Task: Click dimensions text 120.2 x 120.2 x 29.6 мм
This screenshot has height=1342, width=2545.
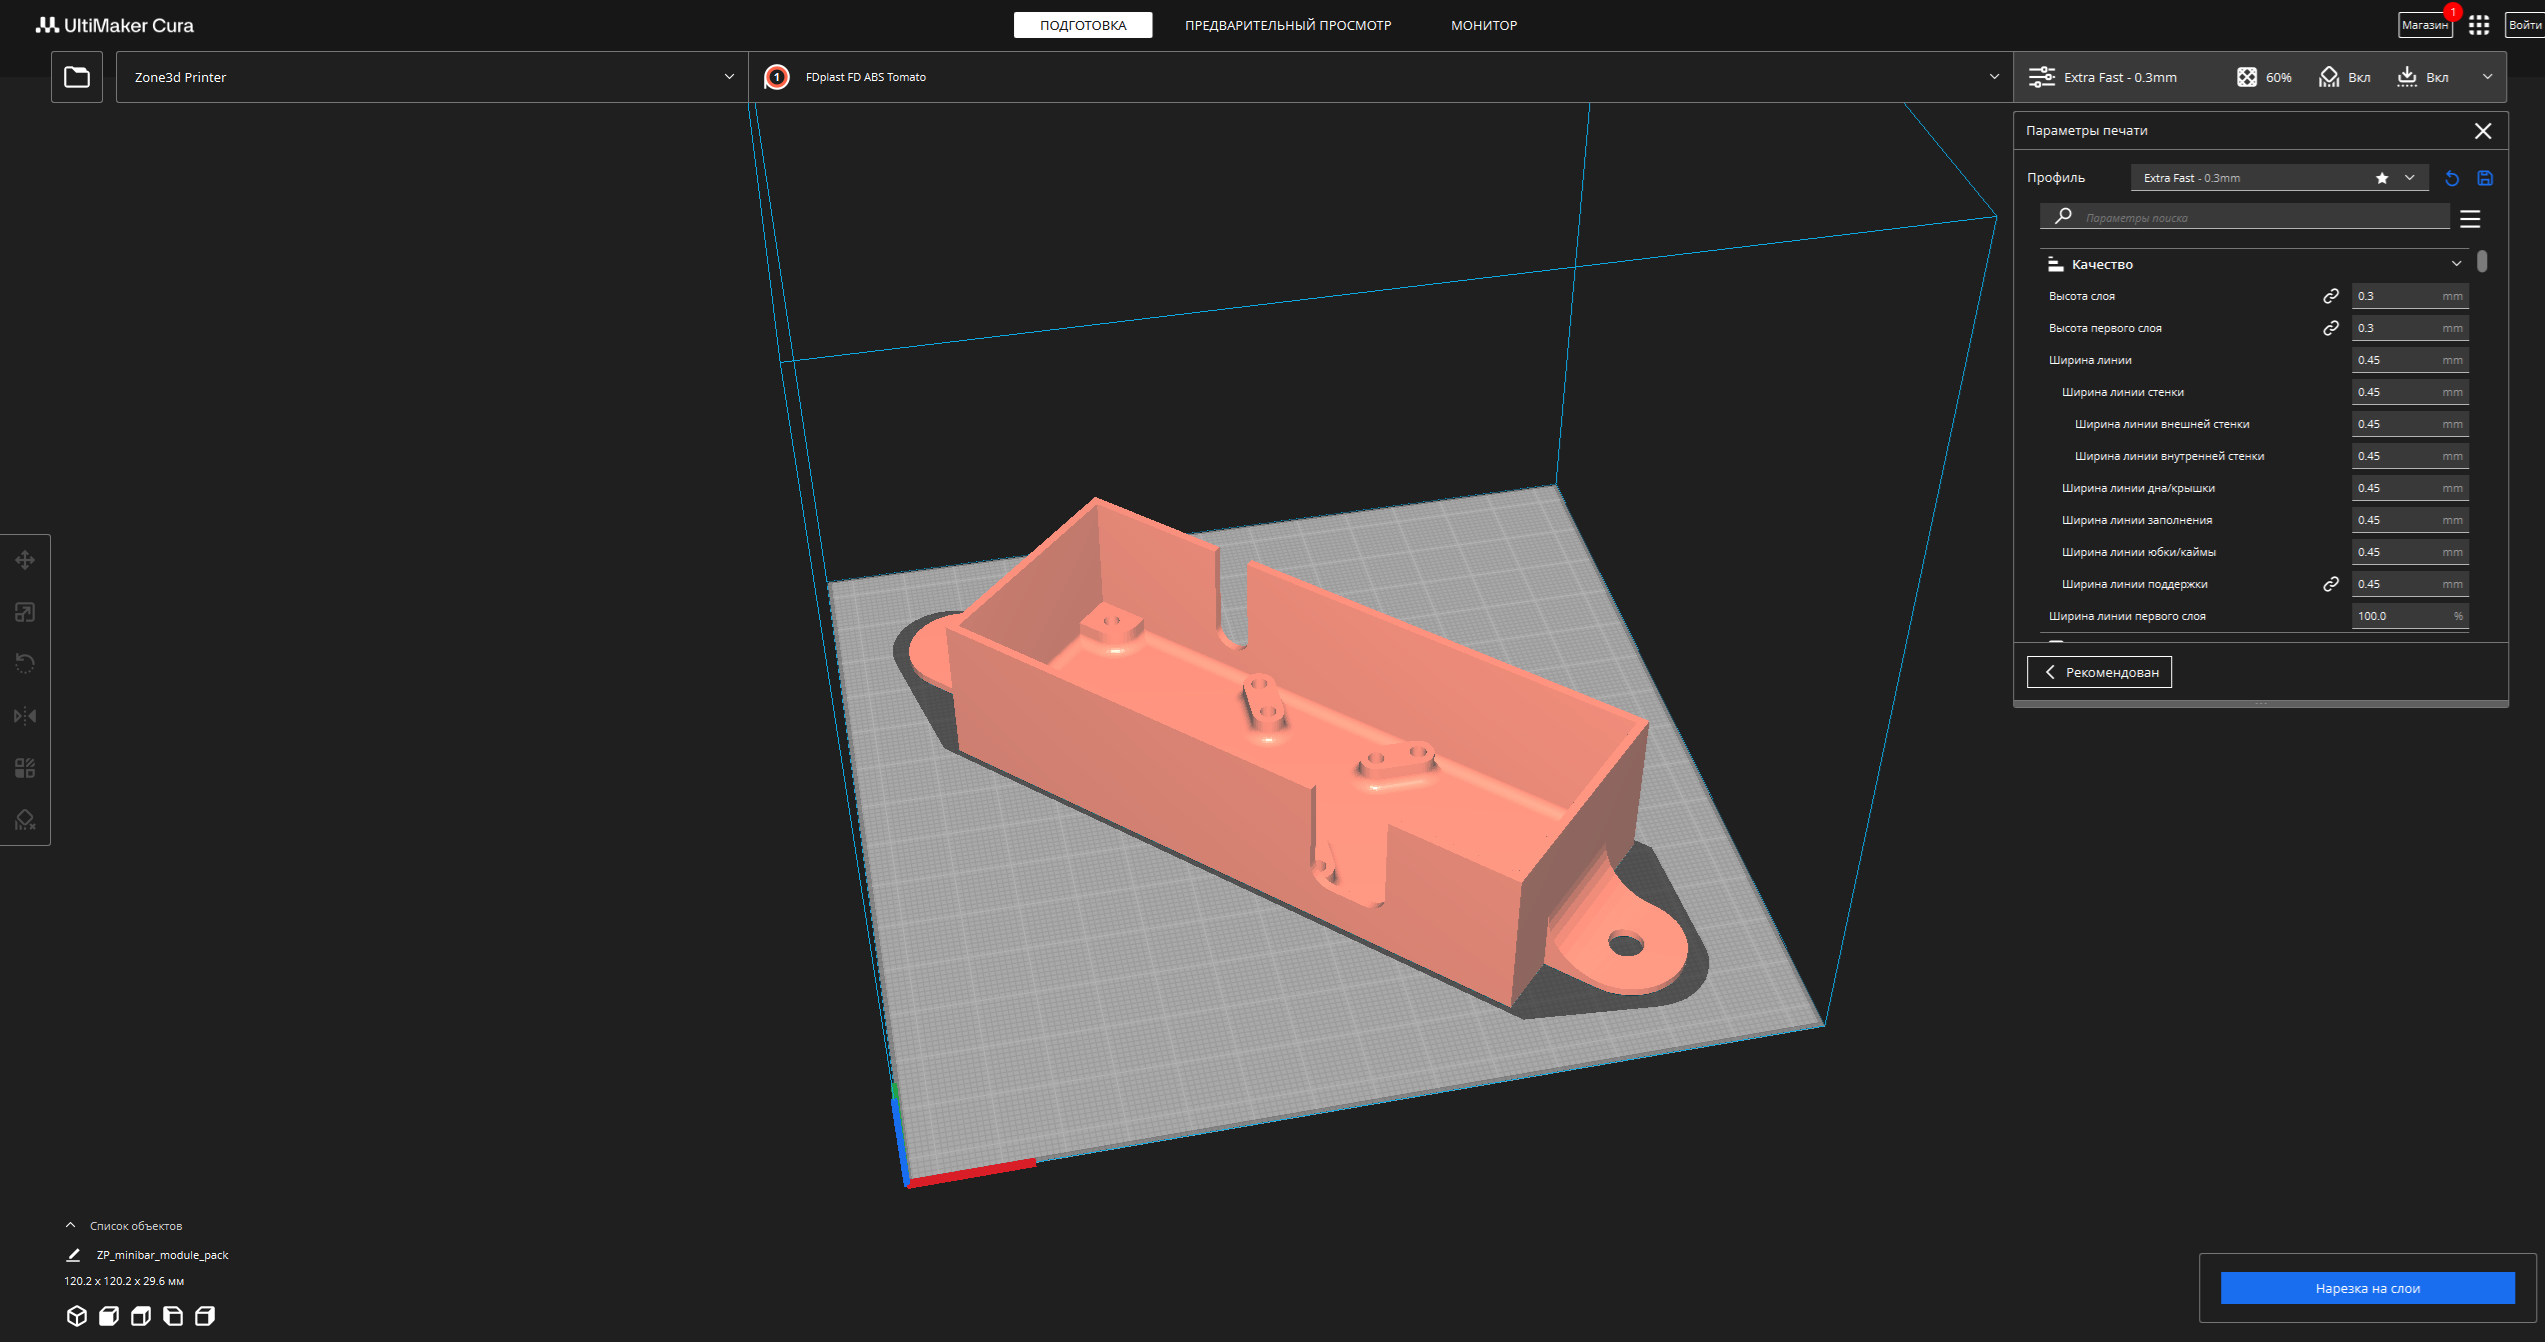Action: [x=124, y=1281]
